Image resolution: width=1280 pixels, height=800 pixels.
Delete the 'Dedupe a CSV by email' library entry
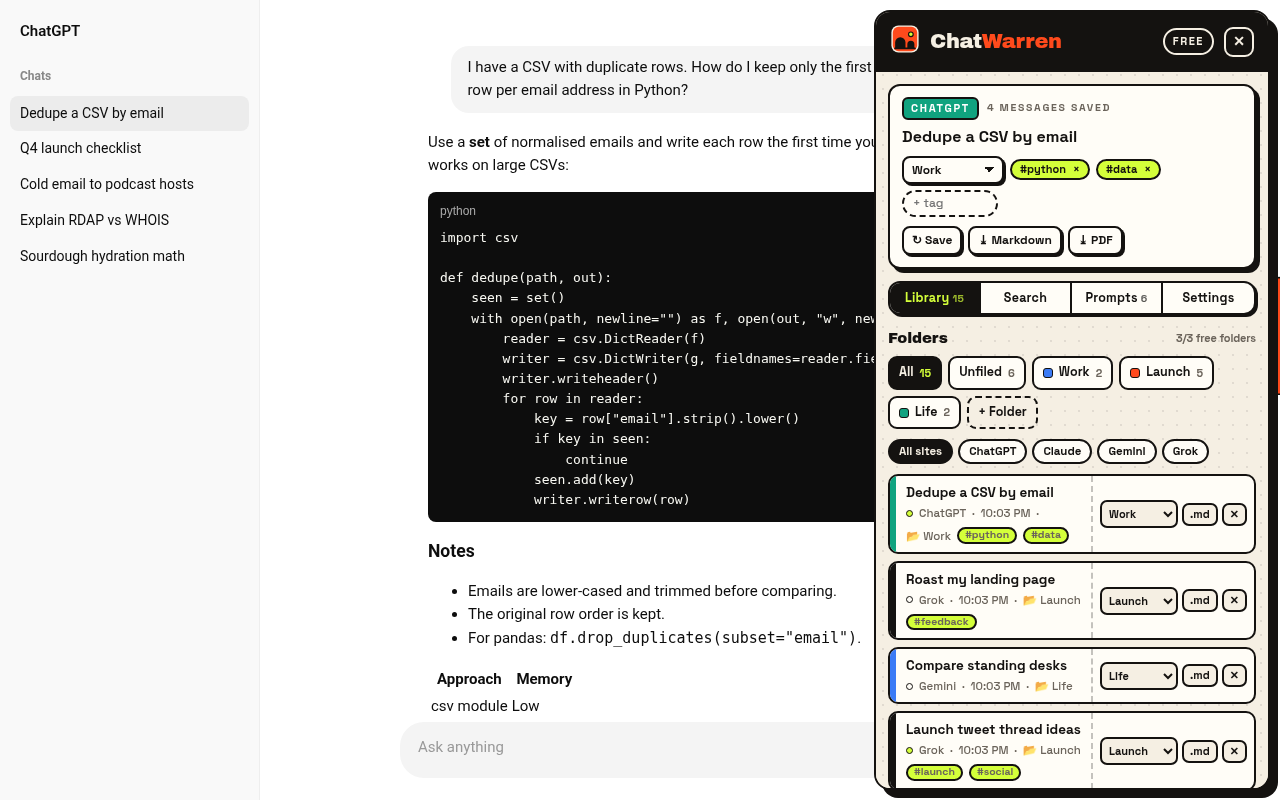click(1234, 514)
